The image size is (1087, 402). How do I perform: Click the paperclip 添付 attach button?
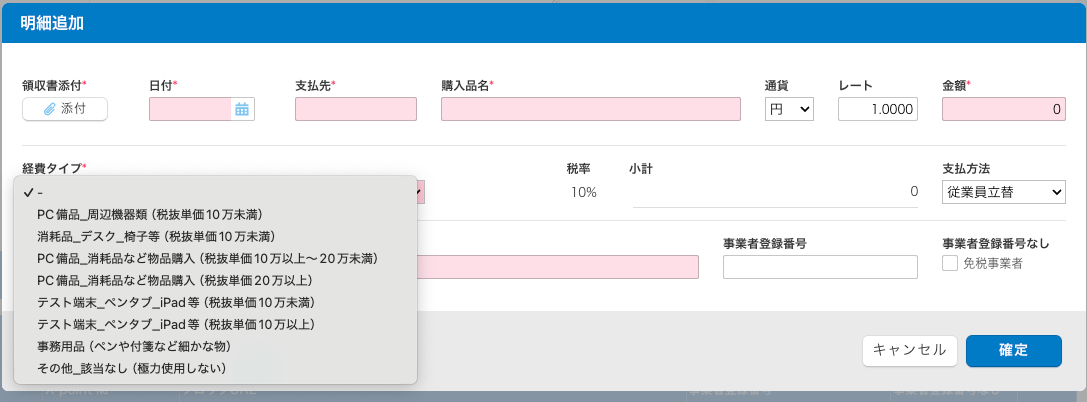[65, 109]
